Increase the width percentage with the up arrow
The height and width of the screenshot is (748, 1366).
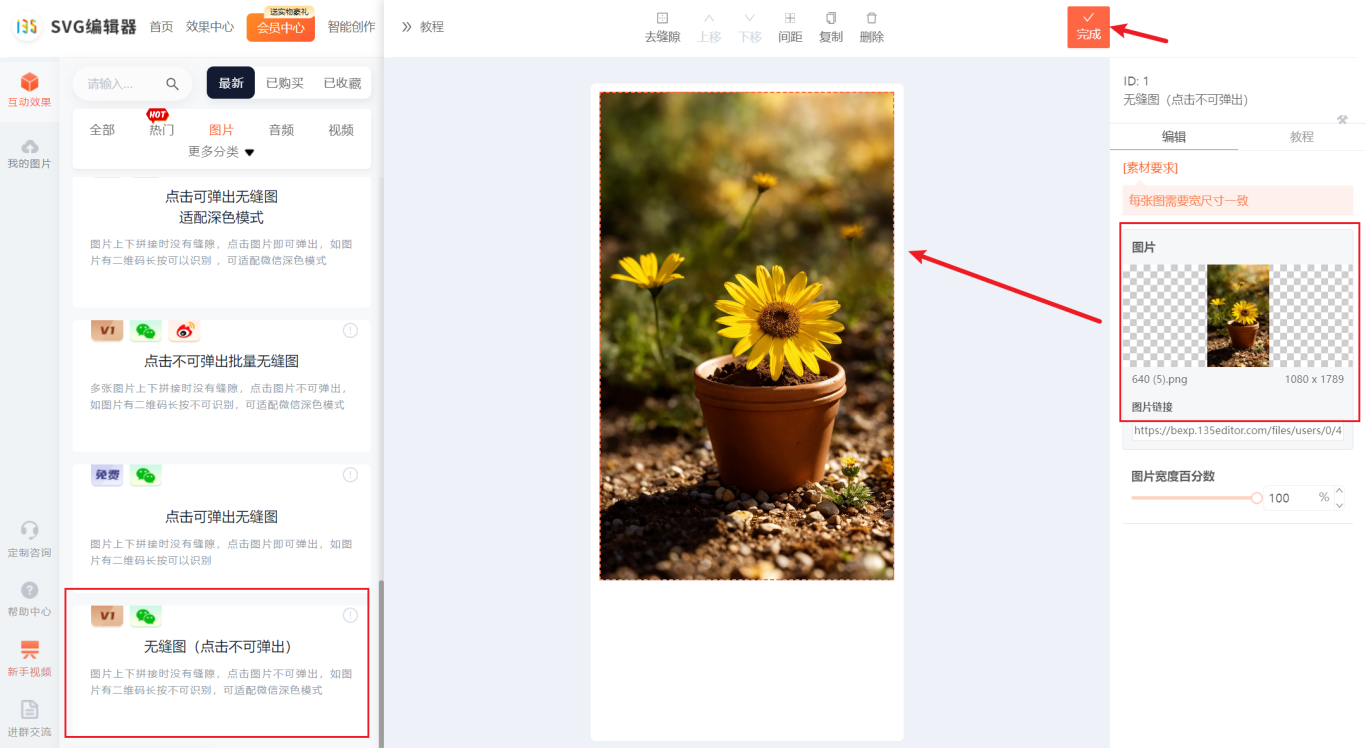click(1340, 490)
